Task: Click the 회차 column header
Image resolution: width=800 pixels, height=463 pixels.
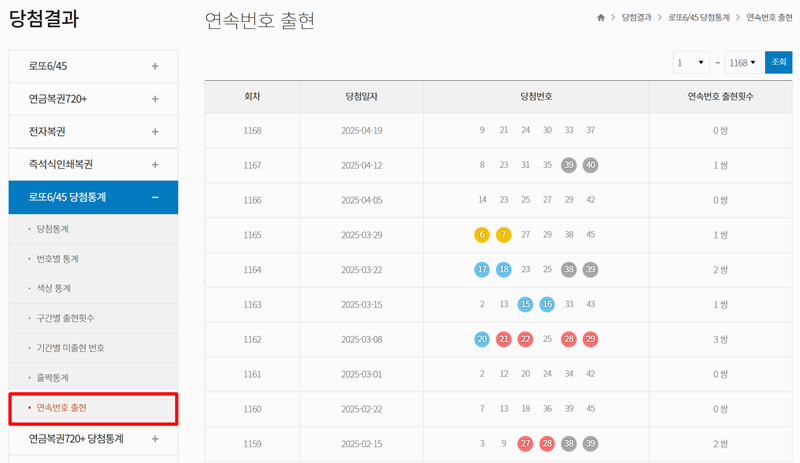Action: pos(253,96)
